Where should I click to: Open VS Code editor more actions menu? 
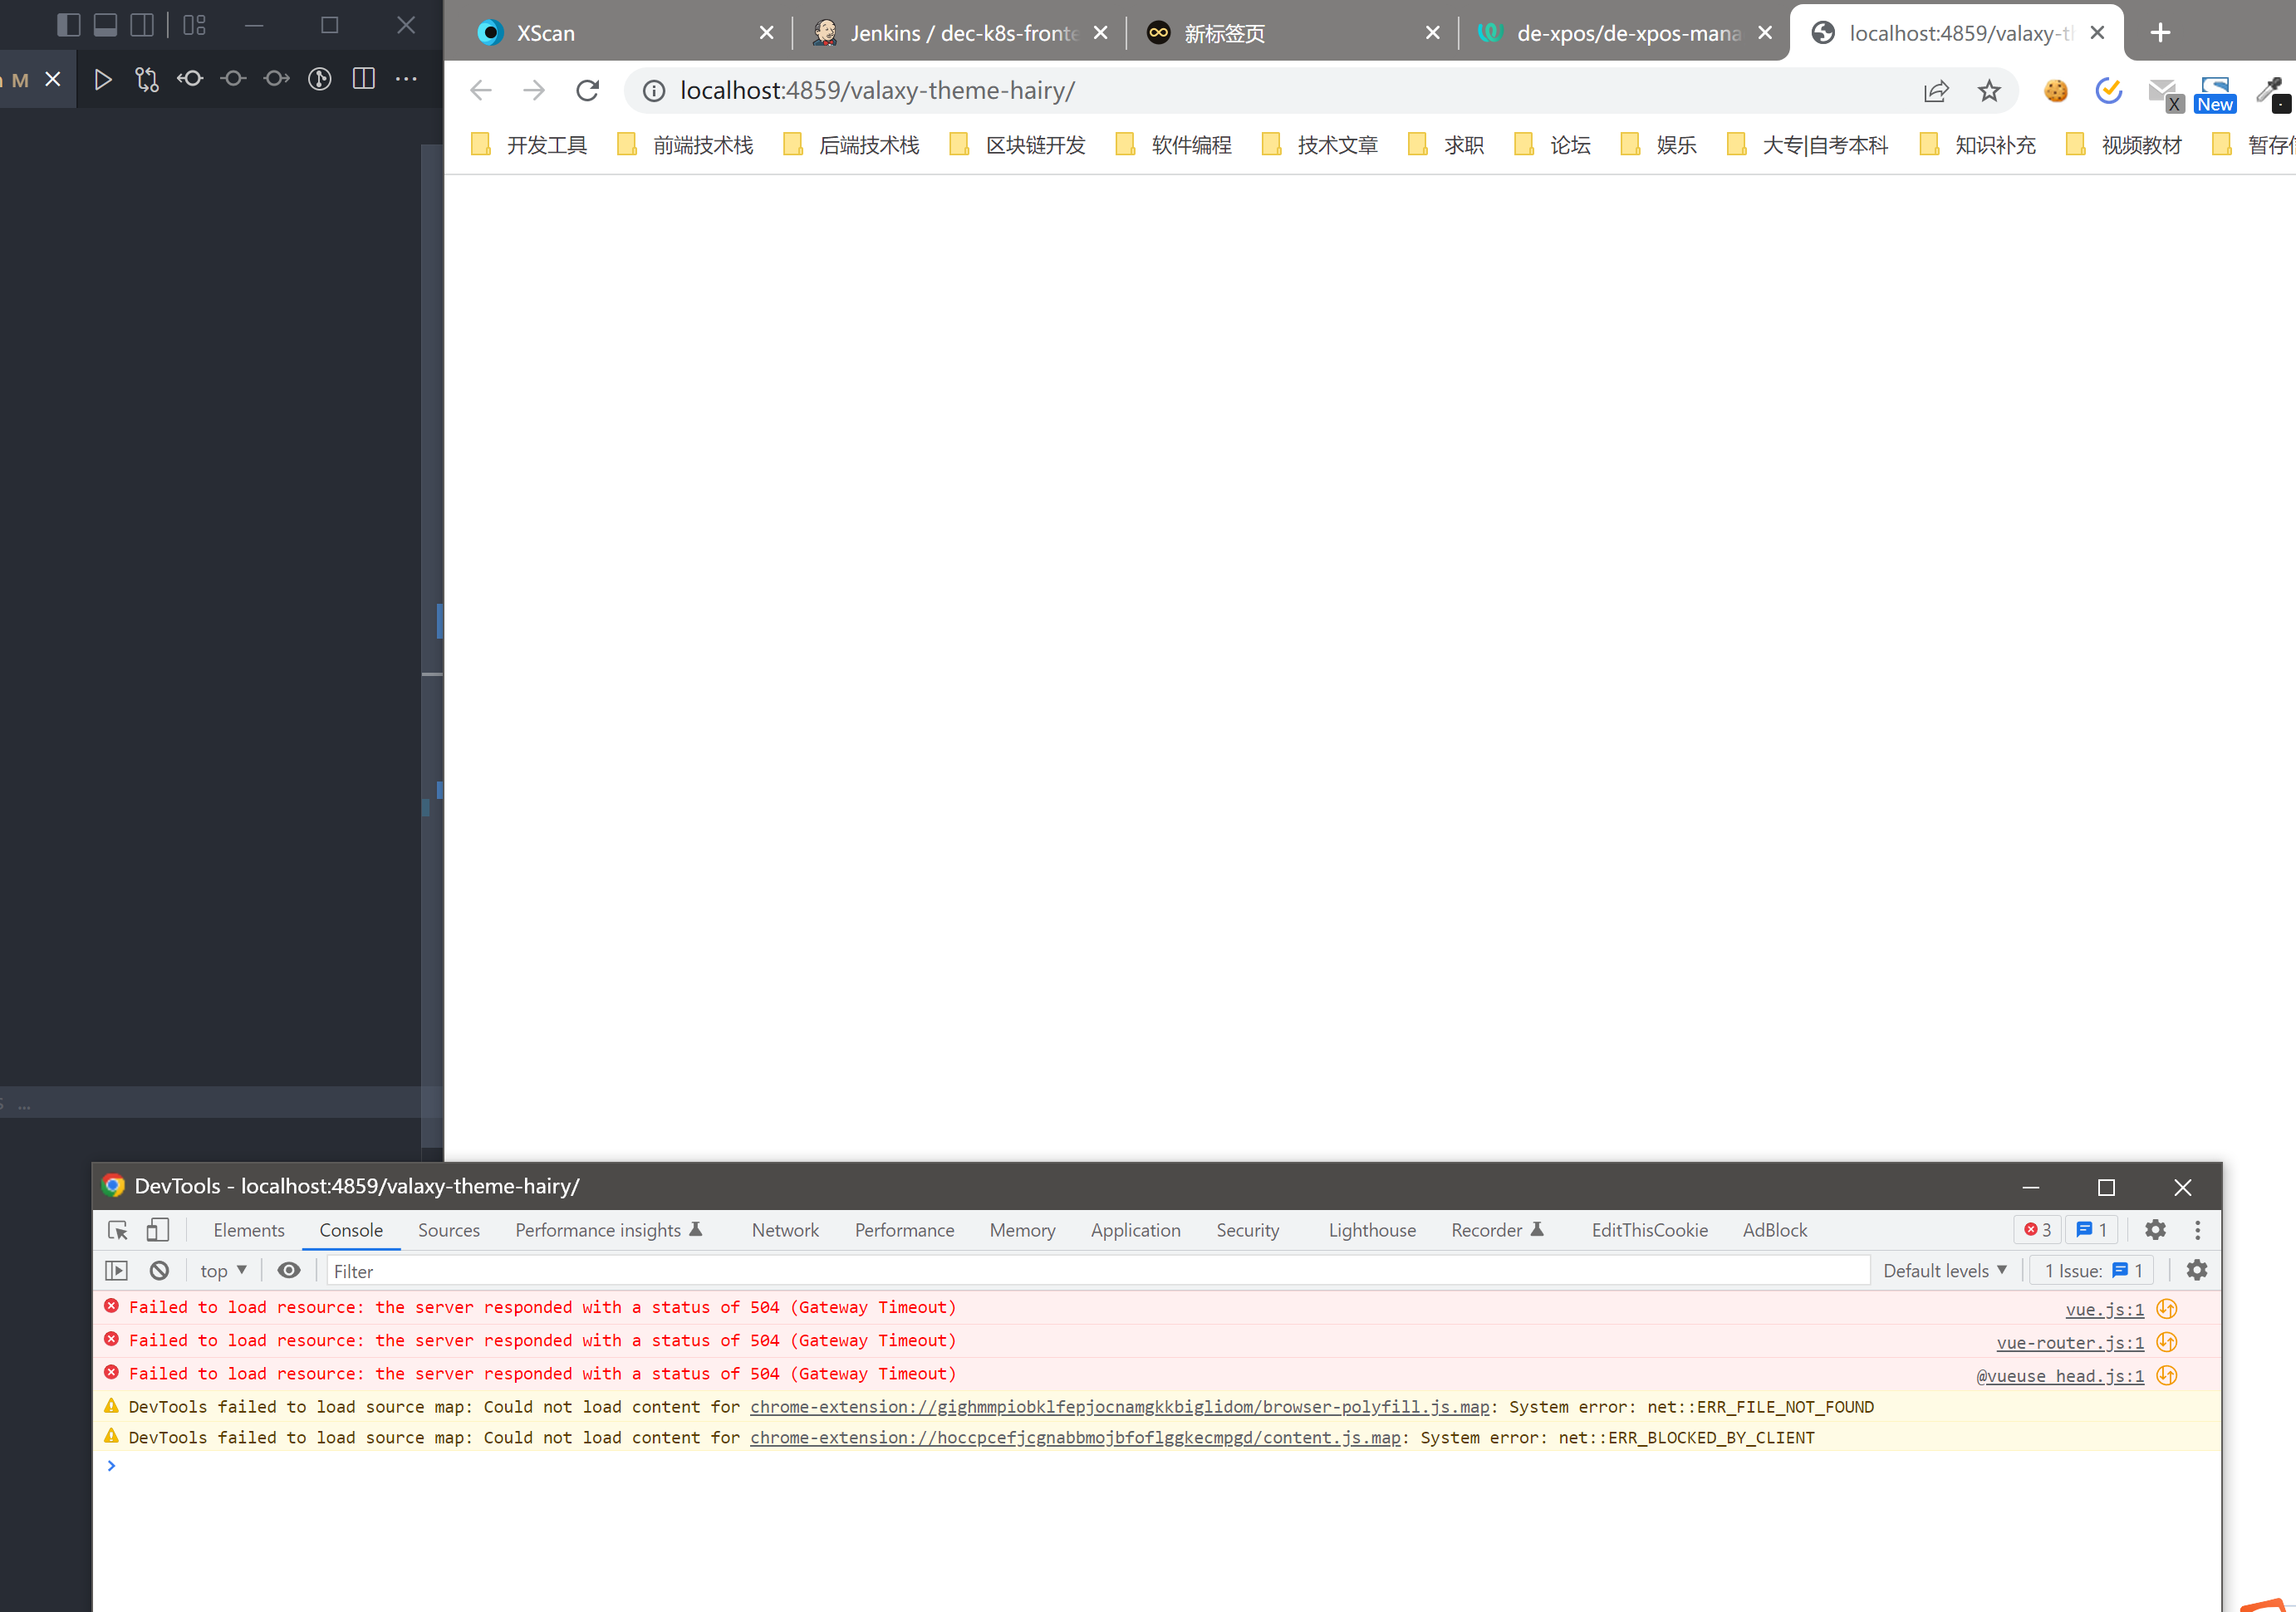click(x=407, y=79)
